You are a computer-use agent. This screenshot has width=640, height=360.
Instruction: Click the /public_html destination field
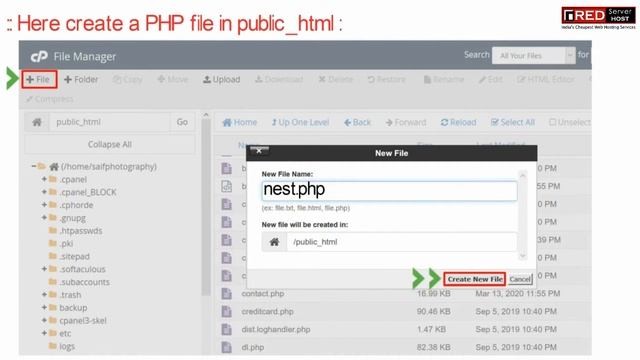tap(402, 242)
